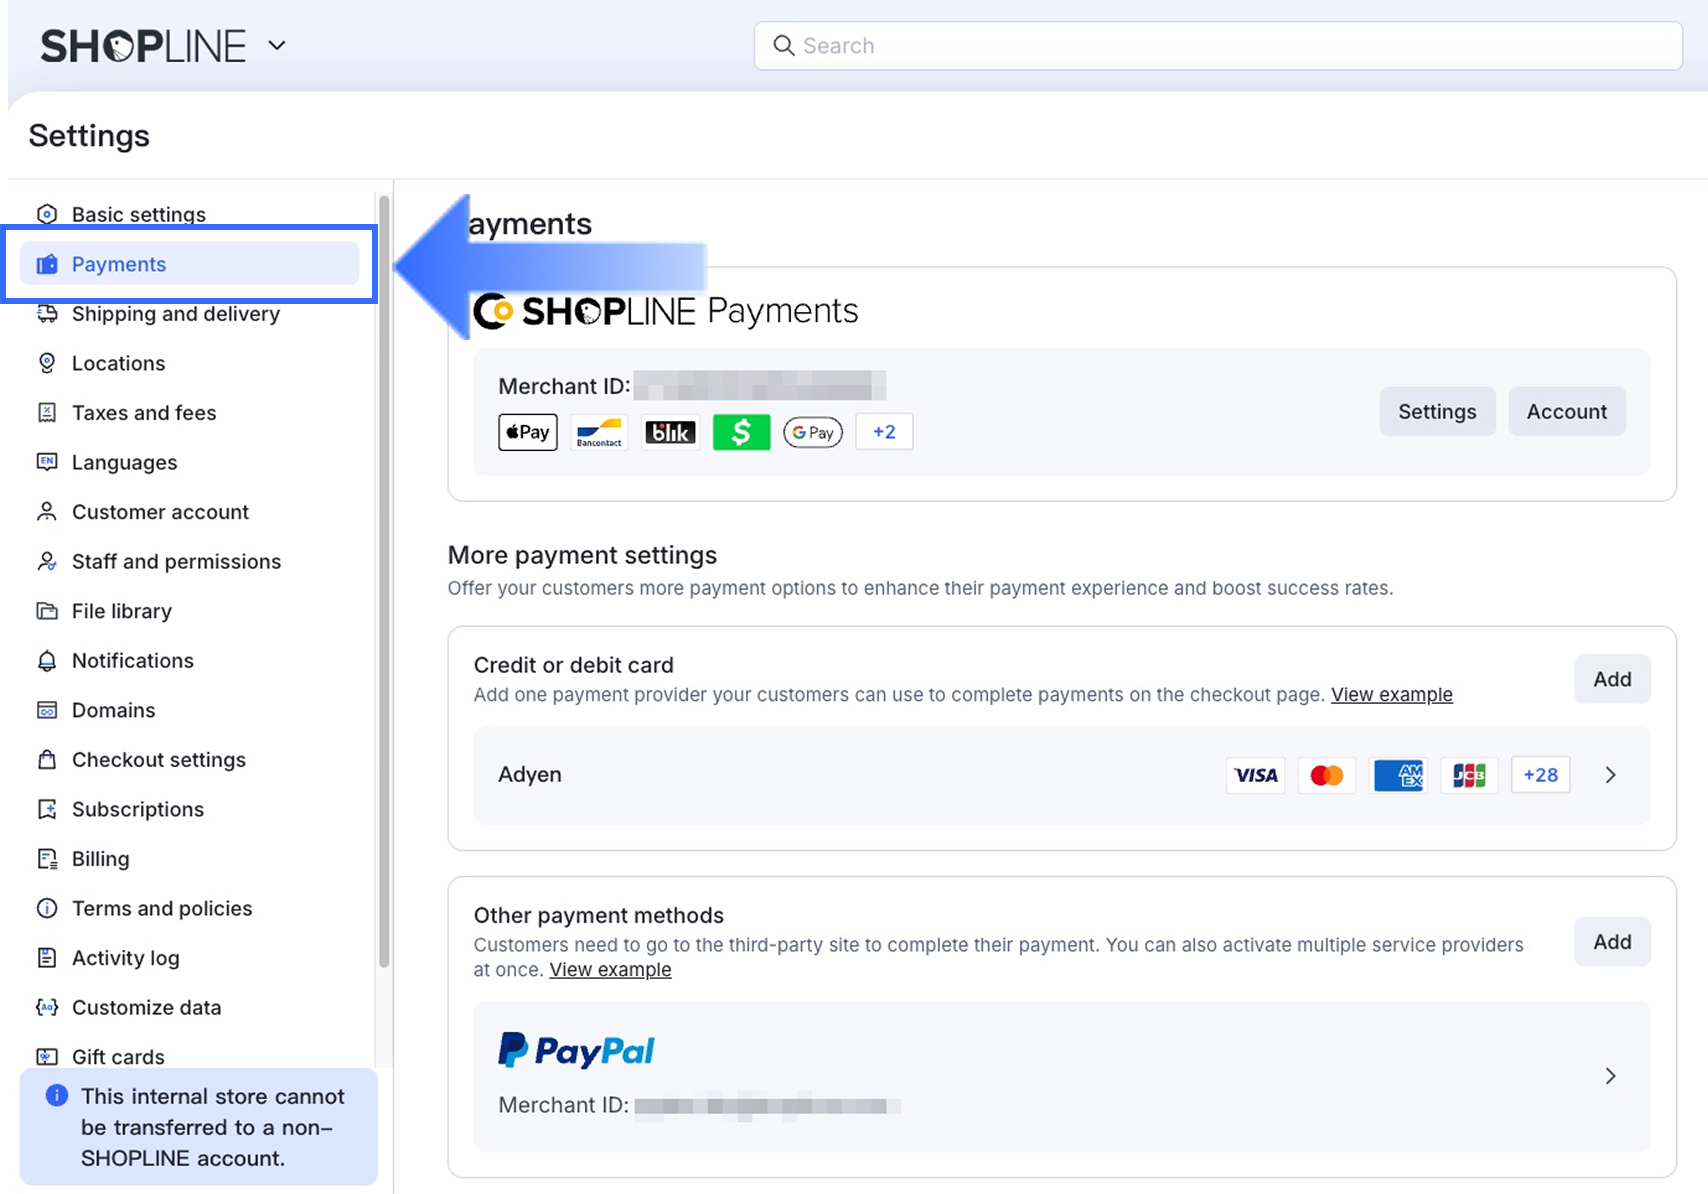This screenshot has height=1194, width=1708.
Task: Click the File library folder icon
Action: pyautogui.click(x=47, y=611)
